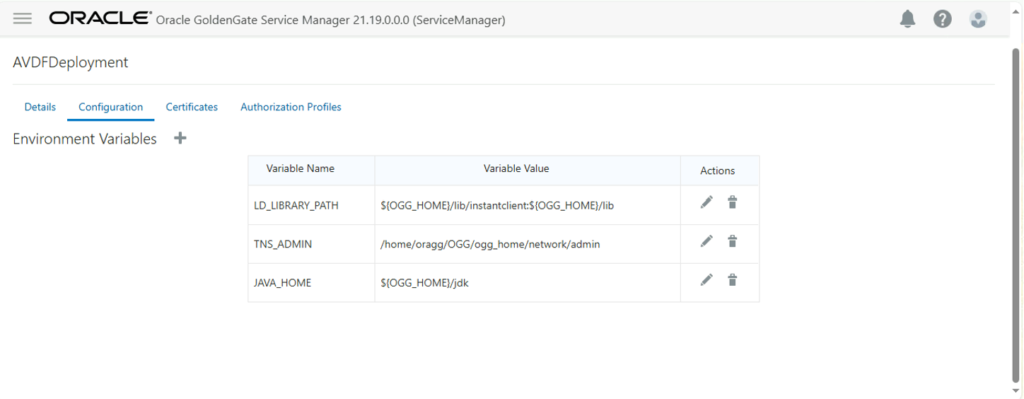The width and height of the screenshot is (1024, 399).
Task: Edit the JAVA_HOME variable
Action: 706,280
